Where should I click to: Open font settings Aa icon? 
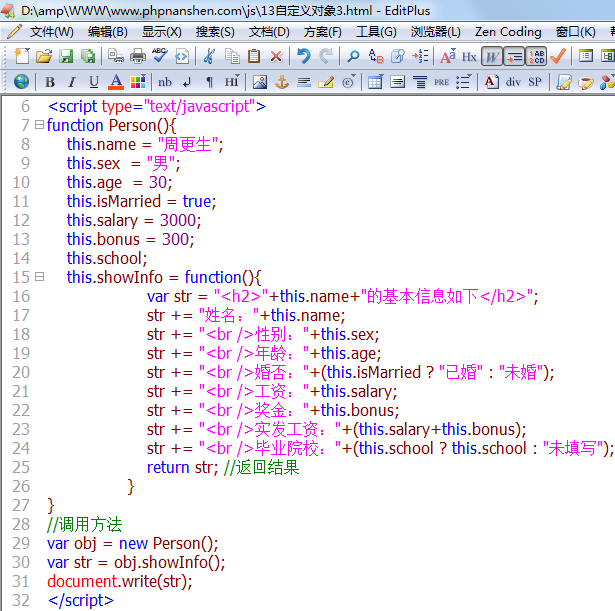click(448, 56)
